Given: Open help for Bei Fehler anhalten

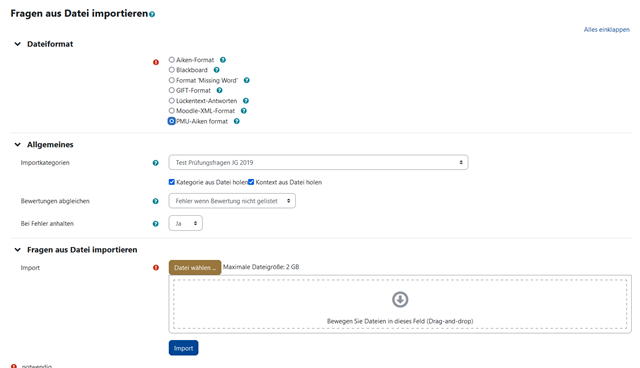Looking at the screenshot, I should pos(156,224).
